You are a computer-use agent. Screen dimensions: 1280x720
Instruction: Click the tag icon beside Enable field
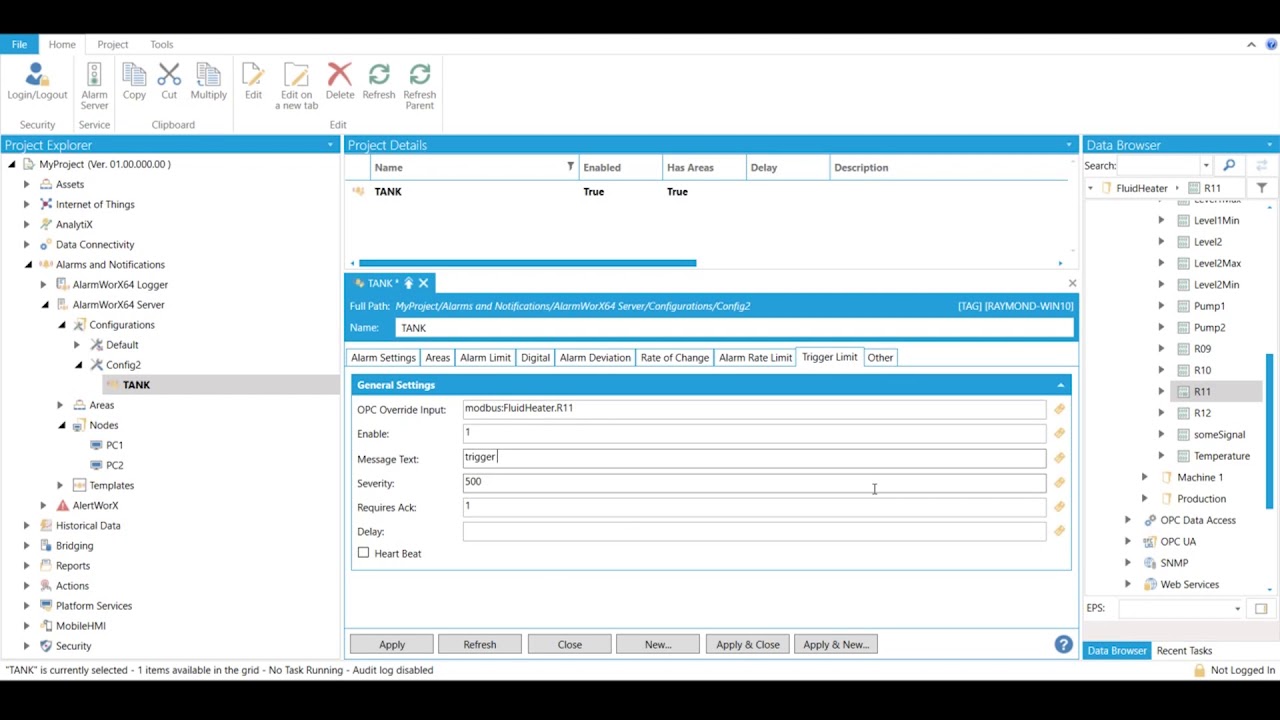tap(1059, 433)
